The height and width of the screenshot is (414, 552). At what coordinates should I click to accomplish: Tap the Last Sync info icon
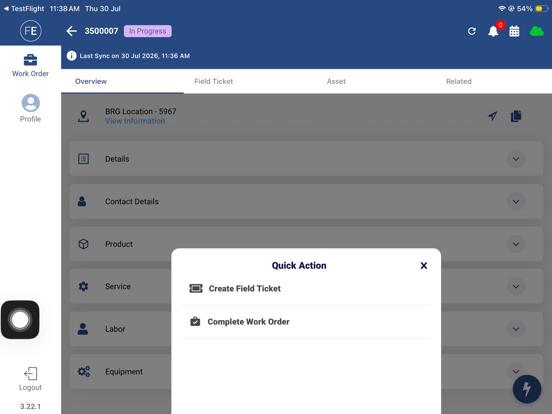71,56
